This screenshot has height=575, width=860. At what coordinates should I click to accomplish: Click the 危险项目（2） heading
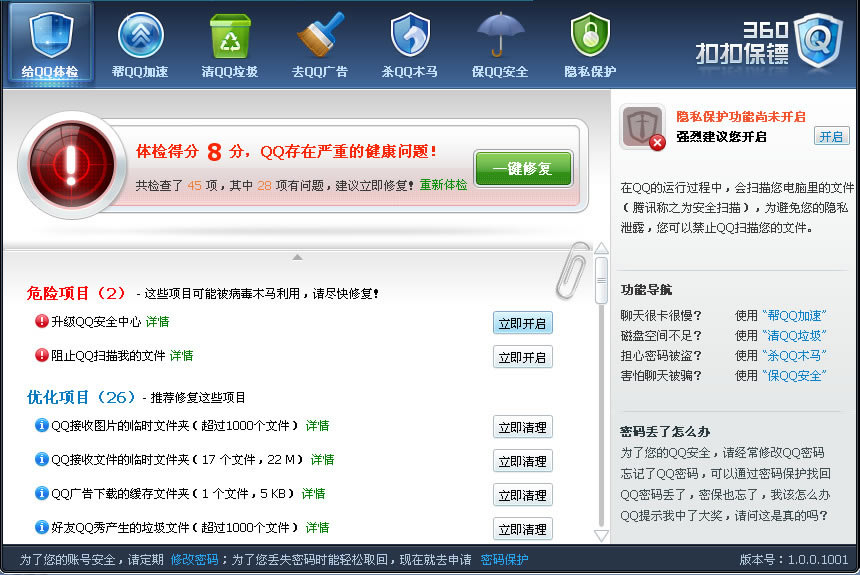76,293
